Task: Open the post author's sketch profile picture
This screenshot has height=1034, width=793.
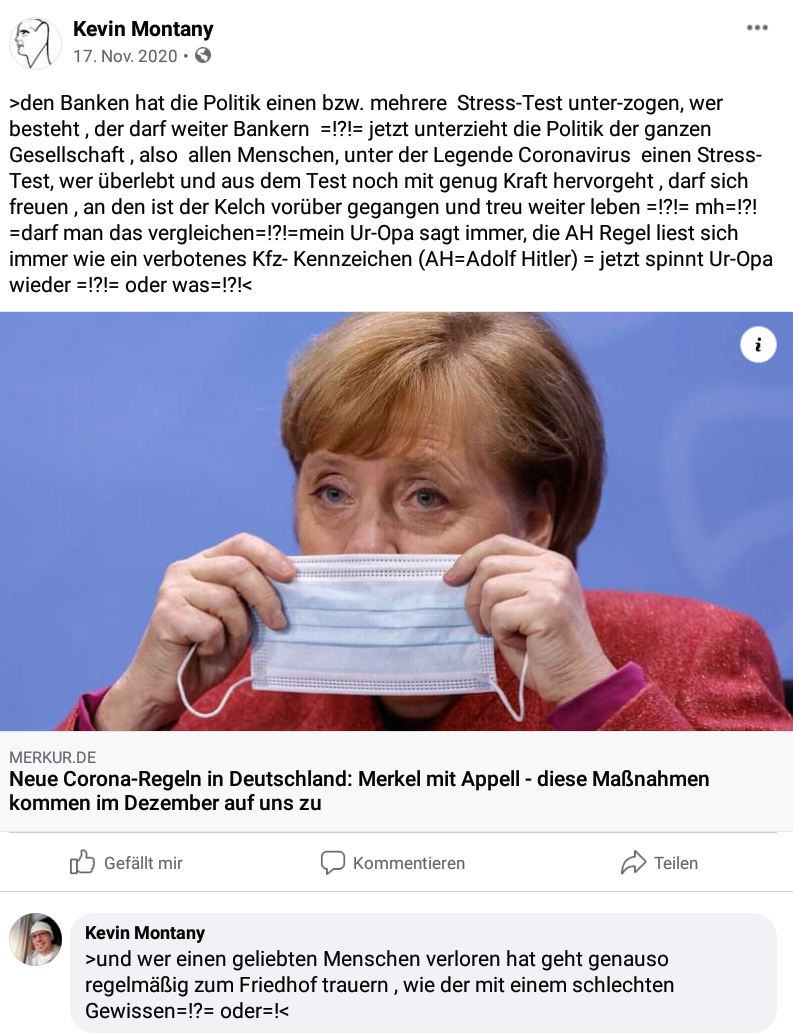Action: [35, 43]
